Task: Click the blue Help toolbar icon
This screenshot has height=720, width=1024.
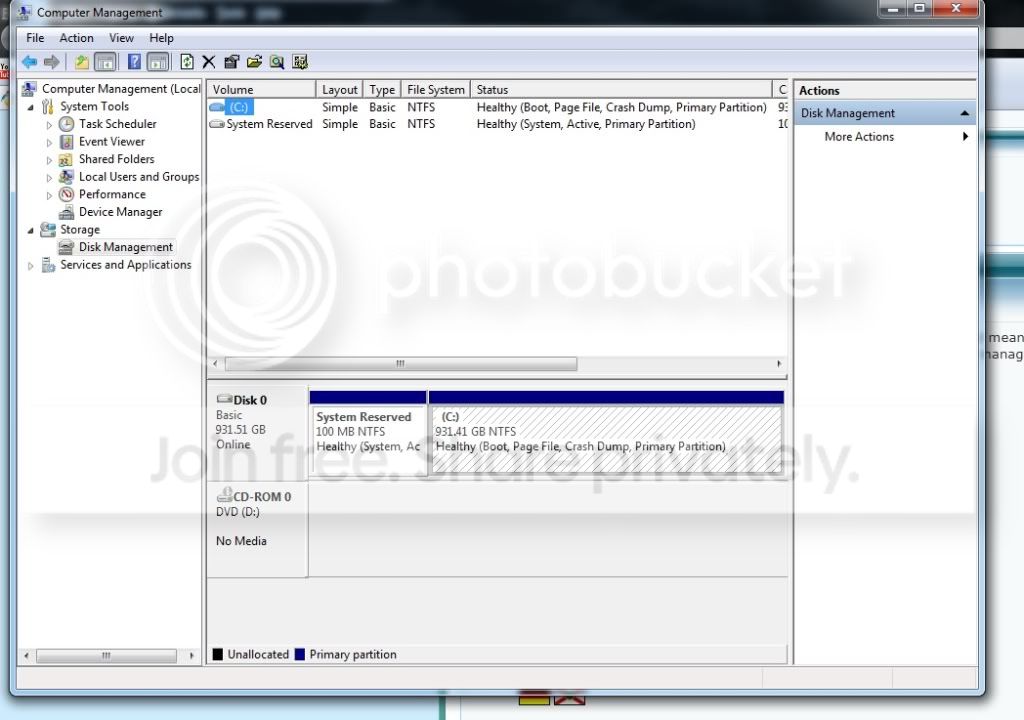Action: point(134,62)
